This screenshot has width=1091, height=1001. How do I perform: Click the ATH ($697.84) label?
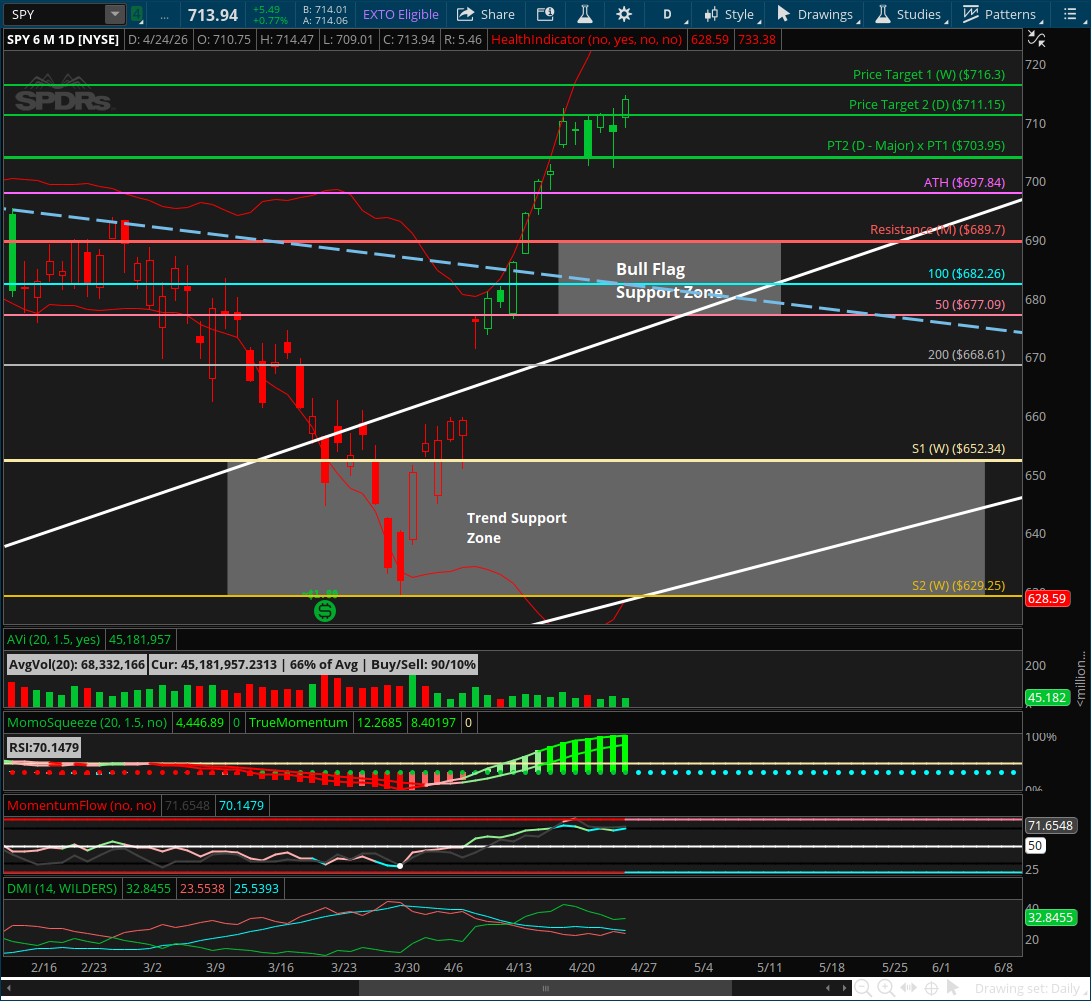pyautogui.click(x=964, y=182)
